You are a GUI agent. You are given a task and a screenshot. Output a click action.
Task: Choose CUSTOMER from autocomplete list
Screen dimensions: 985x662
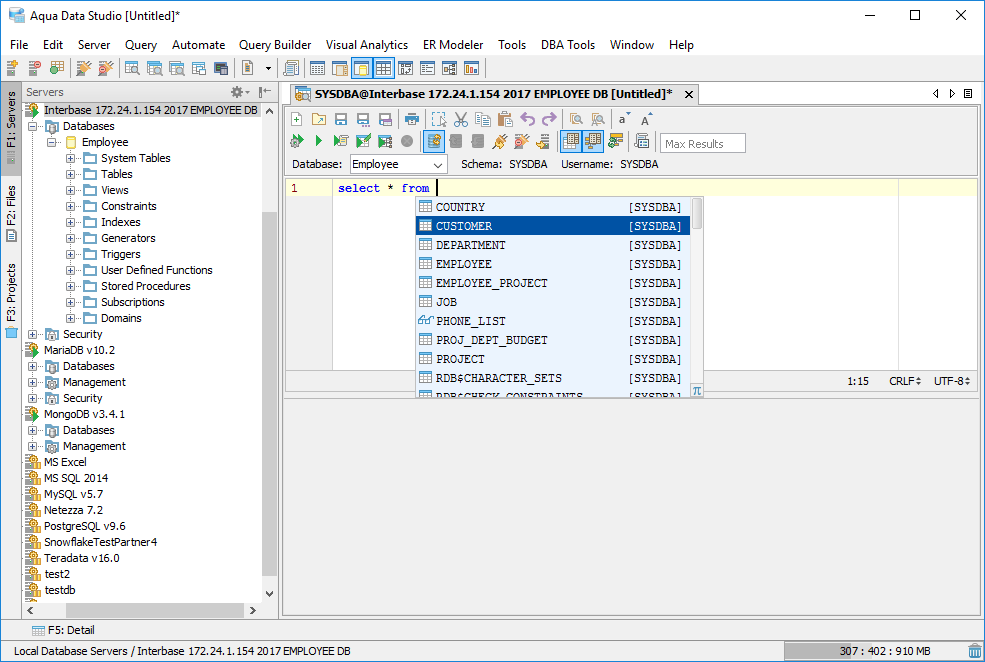point(553,226)
